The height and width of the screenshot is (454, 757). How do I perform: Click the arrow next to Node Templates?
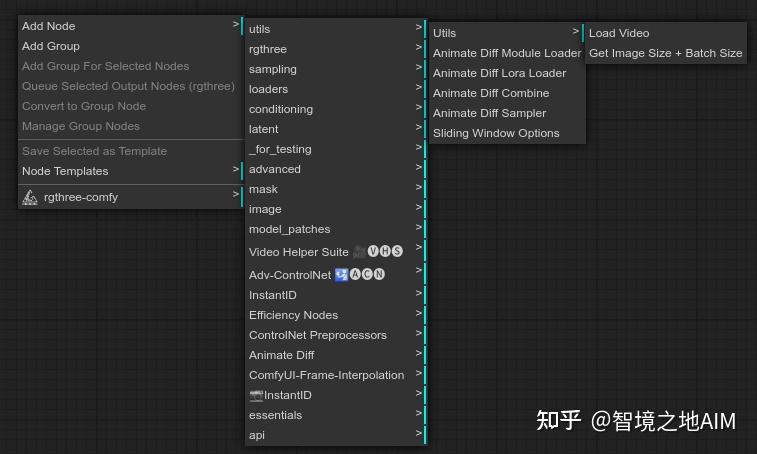tap(236, 169)
